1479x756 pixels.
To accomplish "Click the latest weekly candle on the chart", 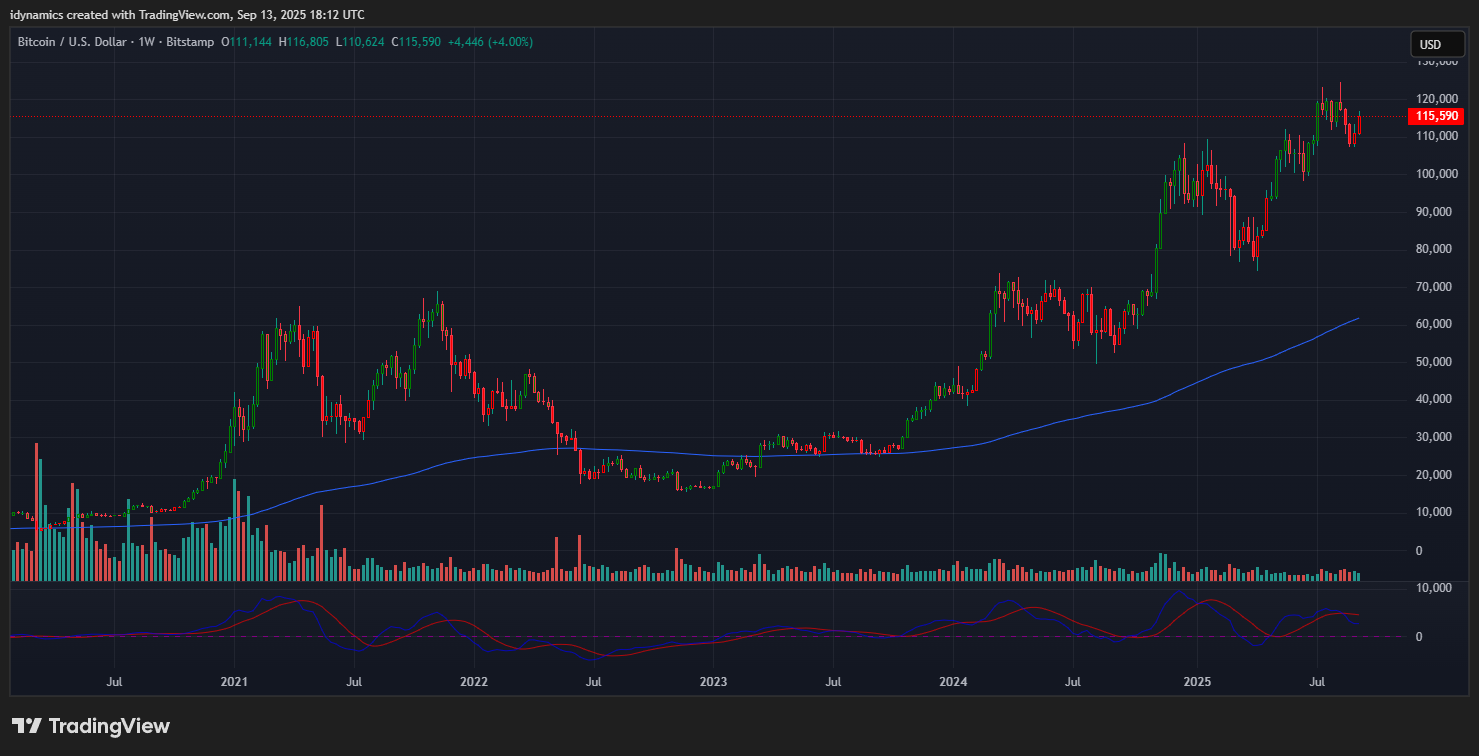I will [1359, 124].
